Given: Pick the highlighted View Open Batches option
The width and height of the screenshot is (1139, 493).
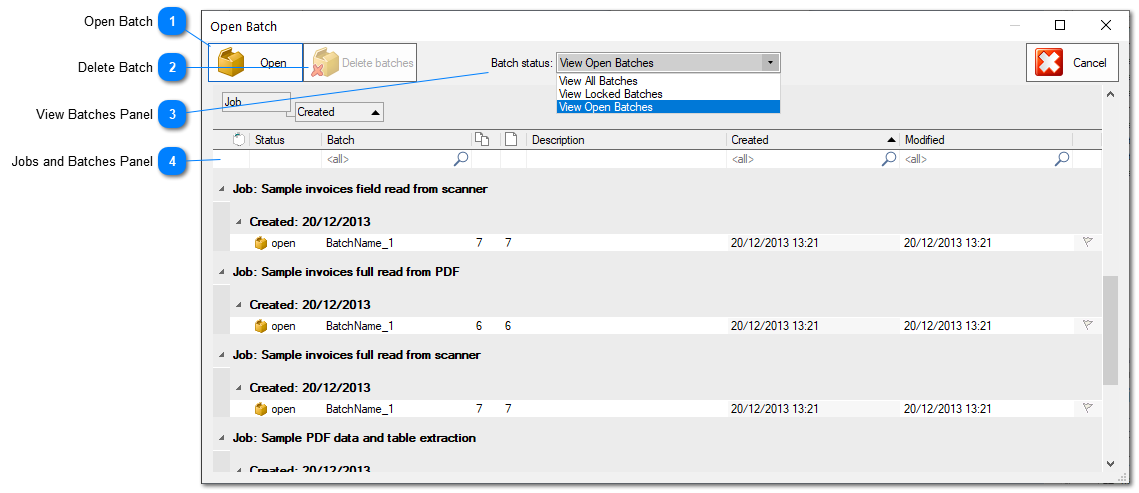Looking at the screenshot, I should tap(606, 107).
